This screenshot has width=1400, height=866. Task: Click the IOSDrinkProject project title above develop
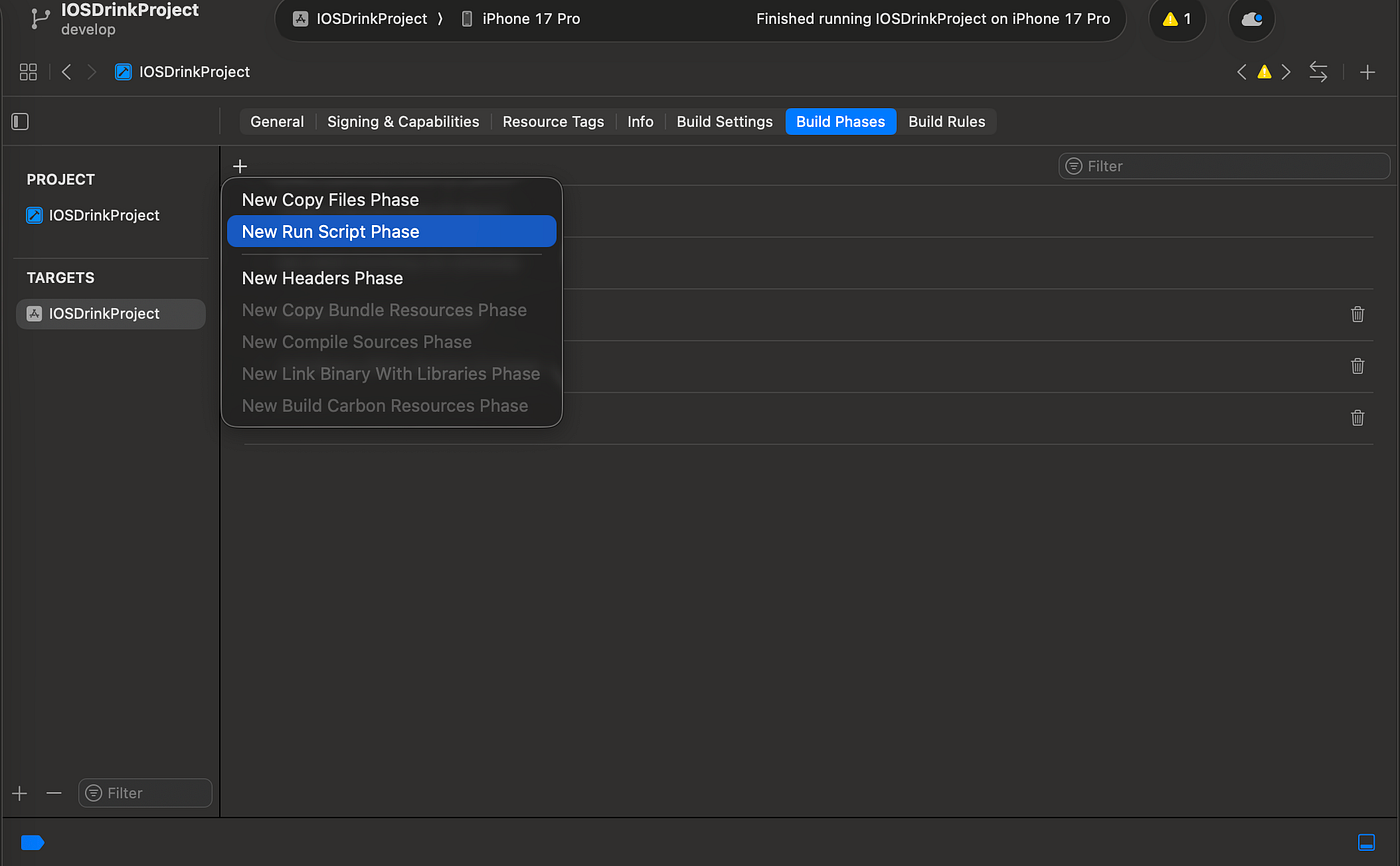point(130,10)
